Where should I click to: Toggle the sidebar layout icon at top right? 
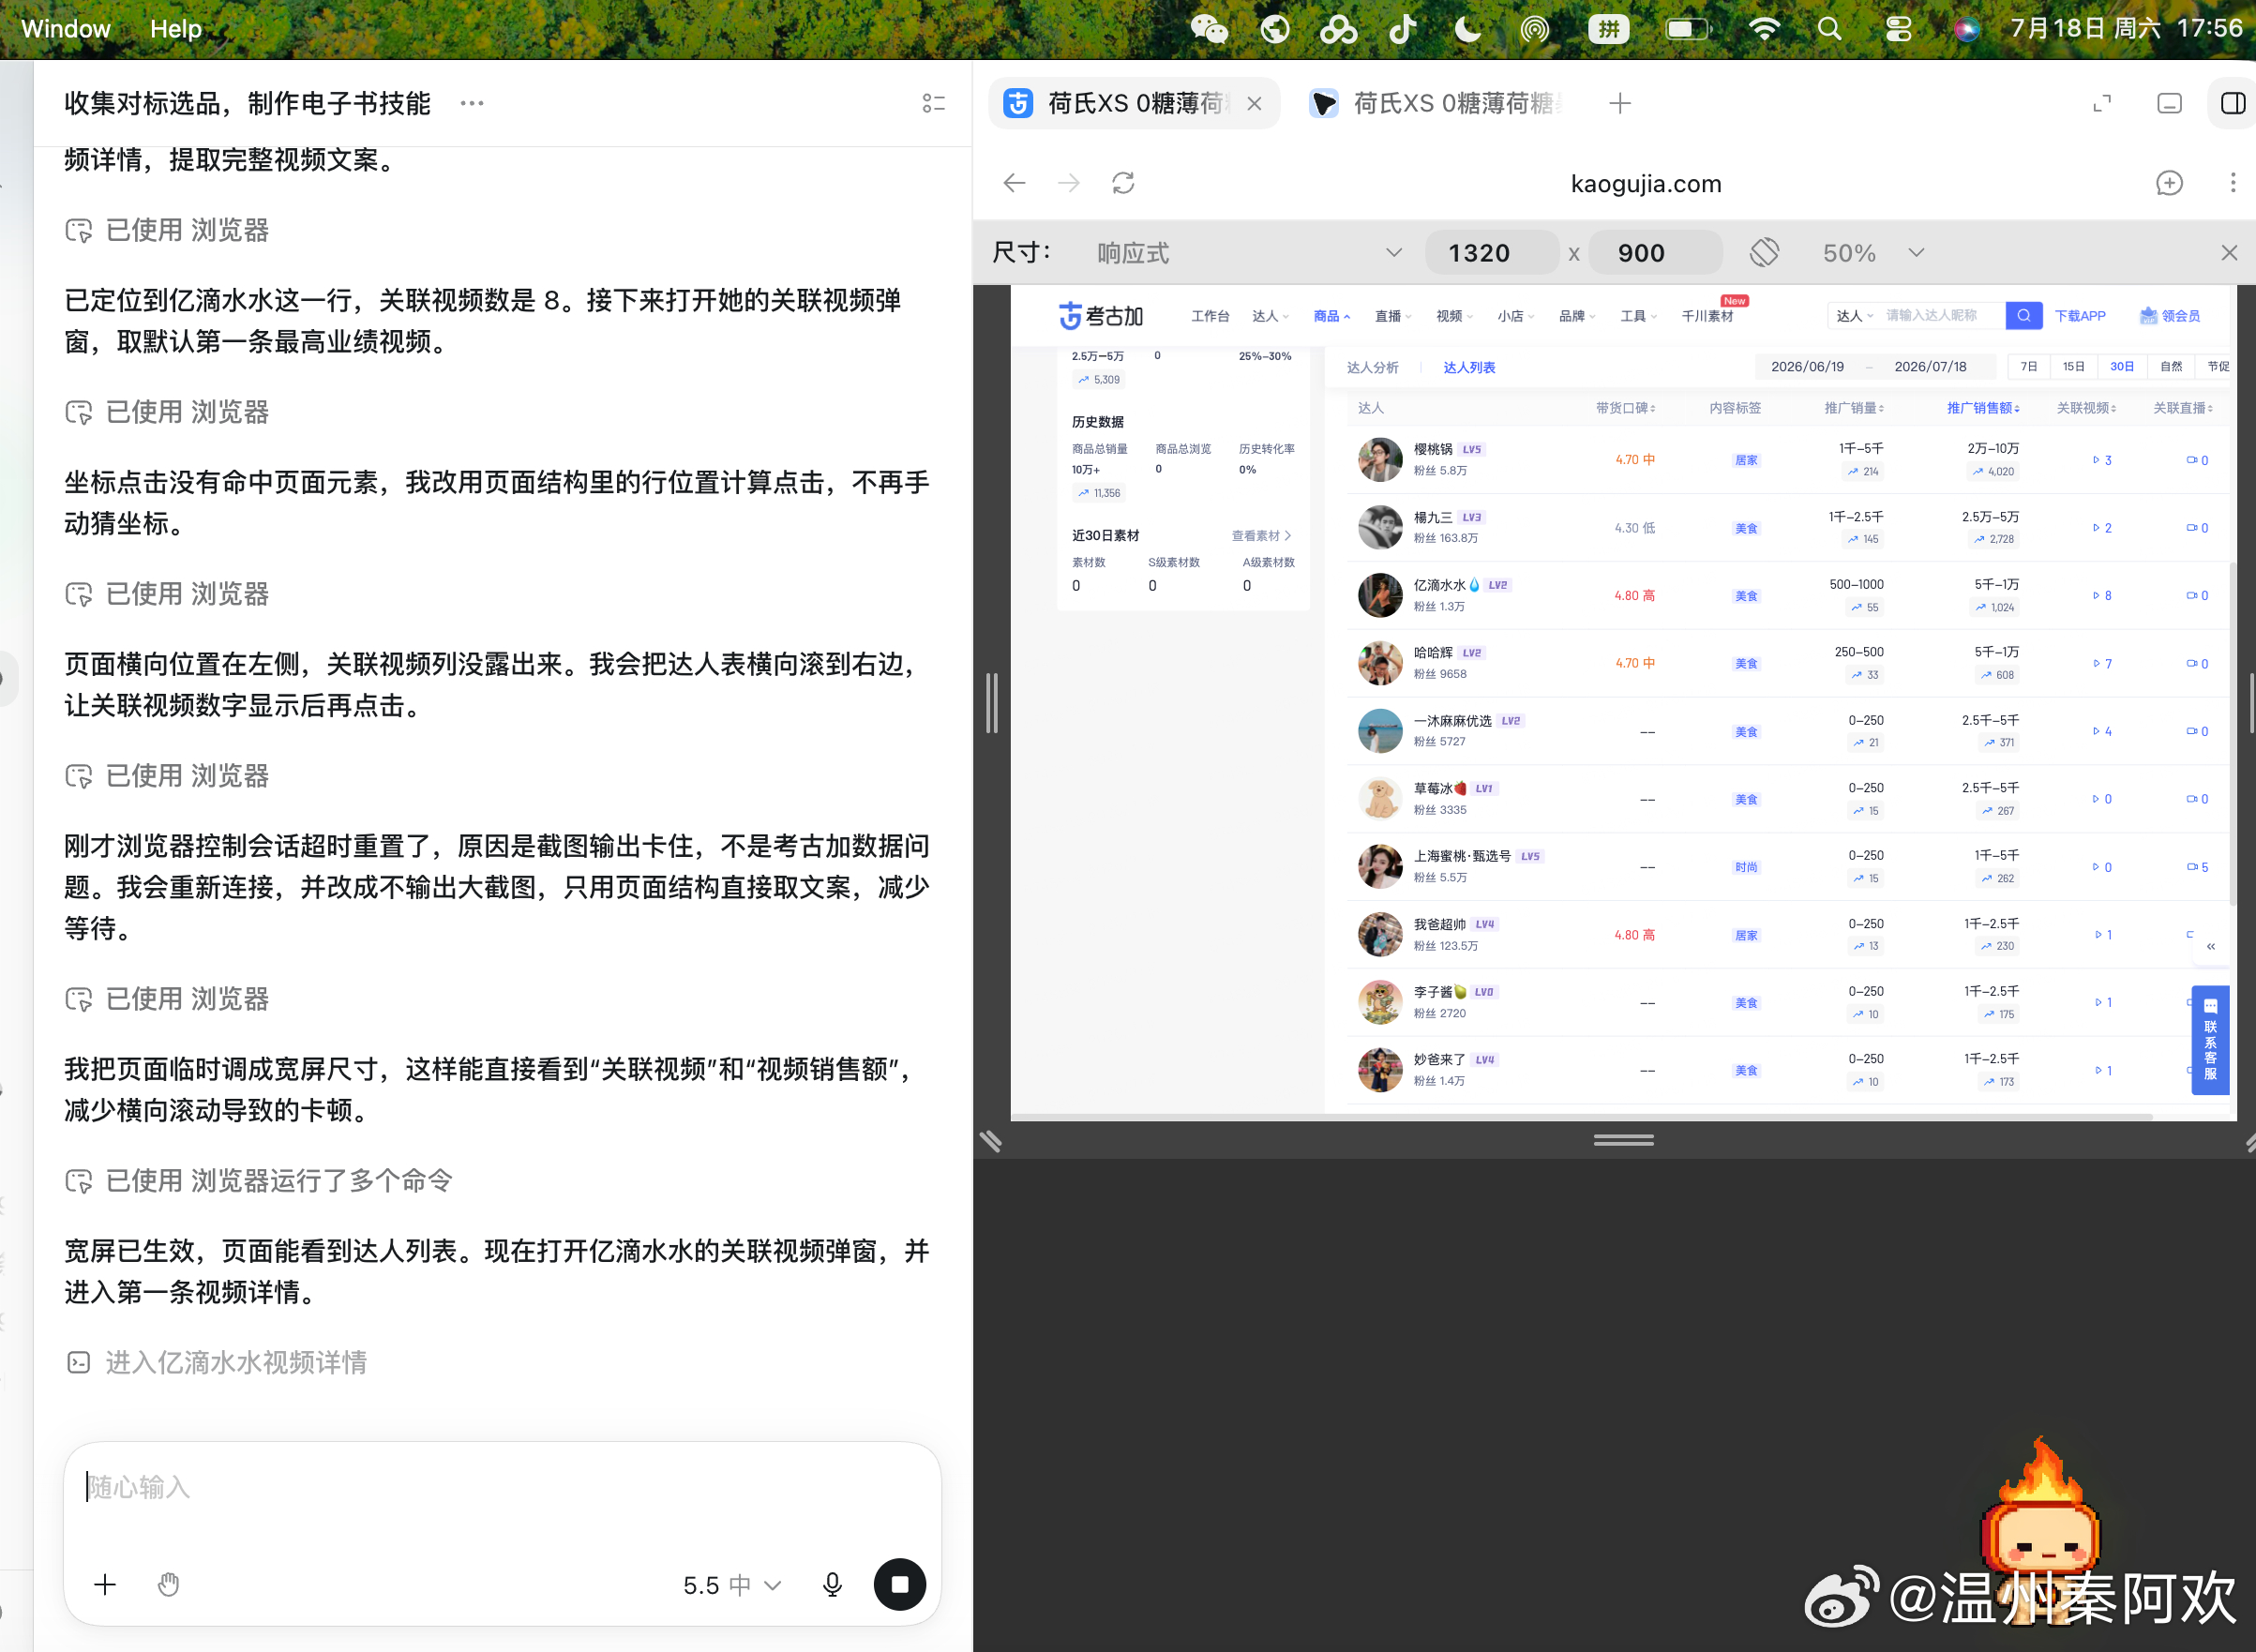click(x=2232, y=103)
